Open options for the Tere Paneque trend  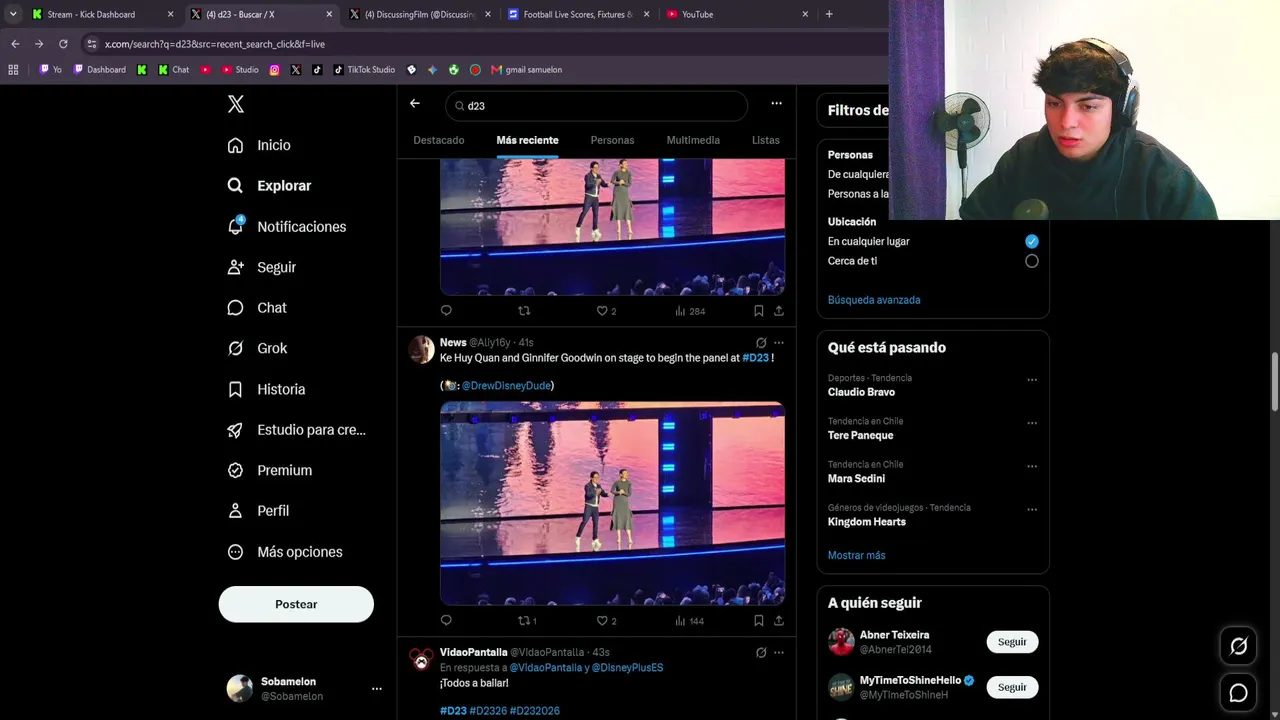coord(1032,423)
